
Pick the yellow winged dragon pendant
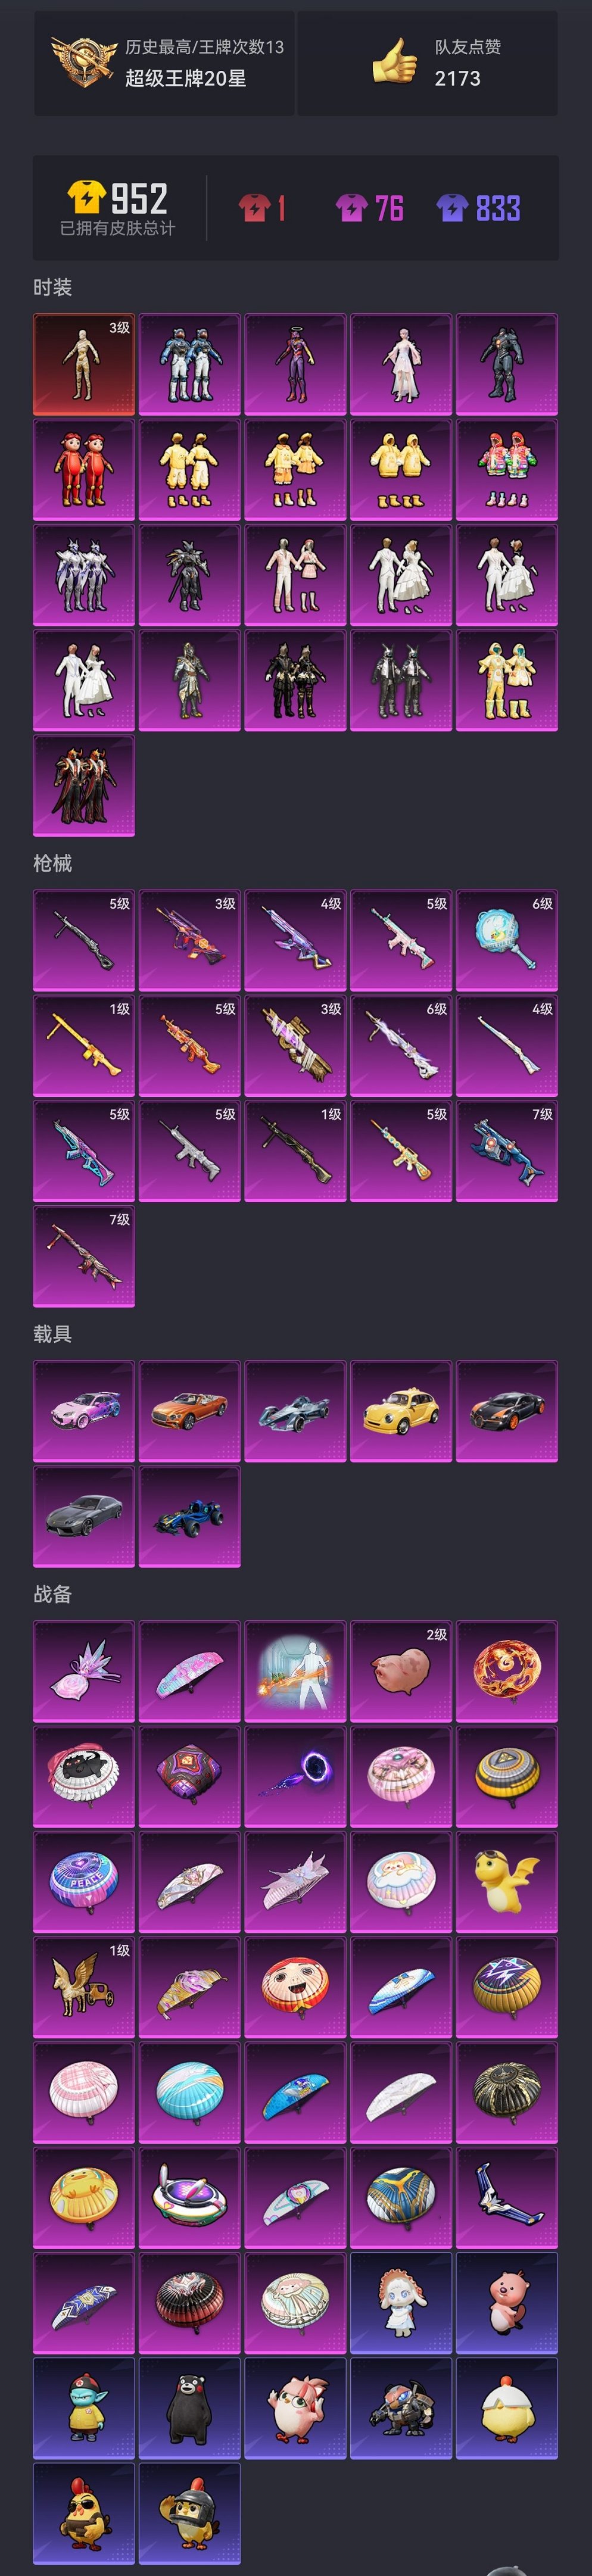tap(507, 1882)
